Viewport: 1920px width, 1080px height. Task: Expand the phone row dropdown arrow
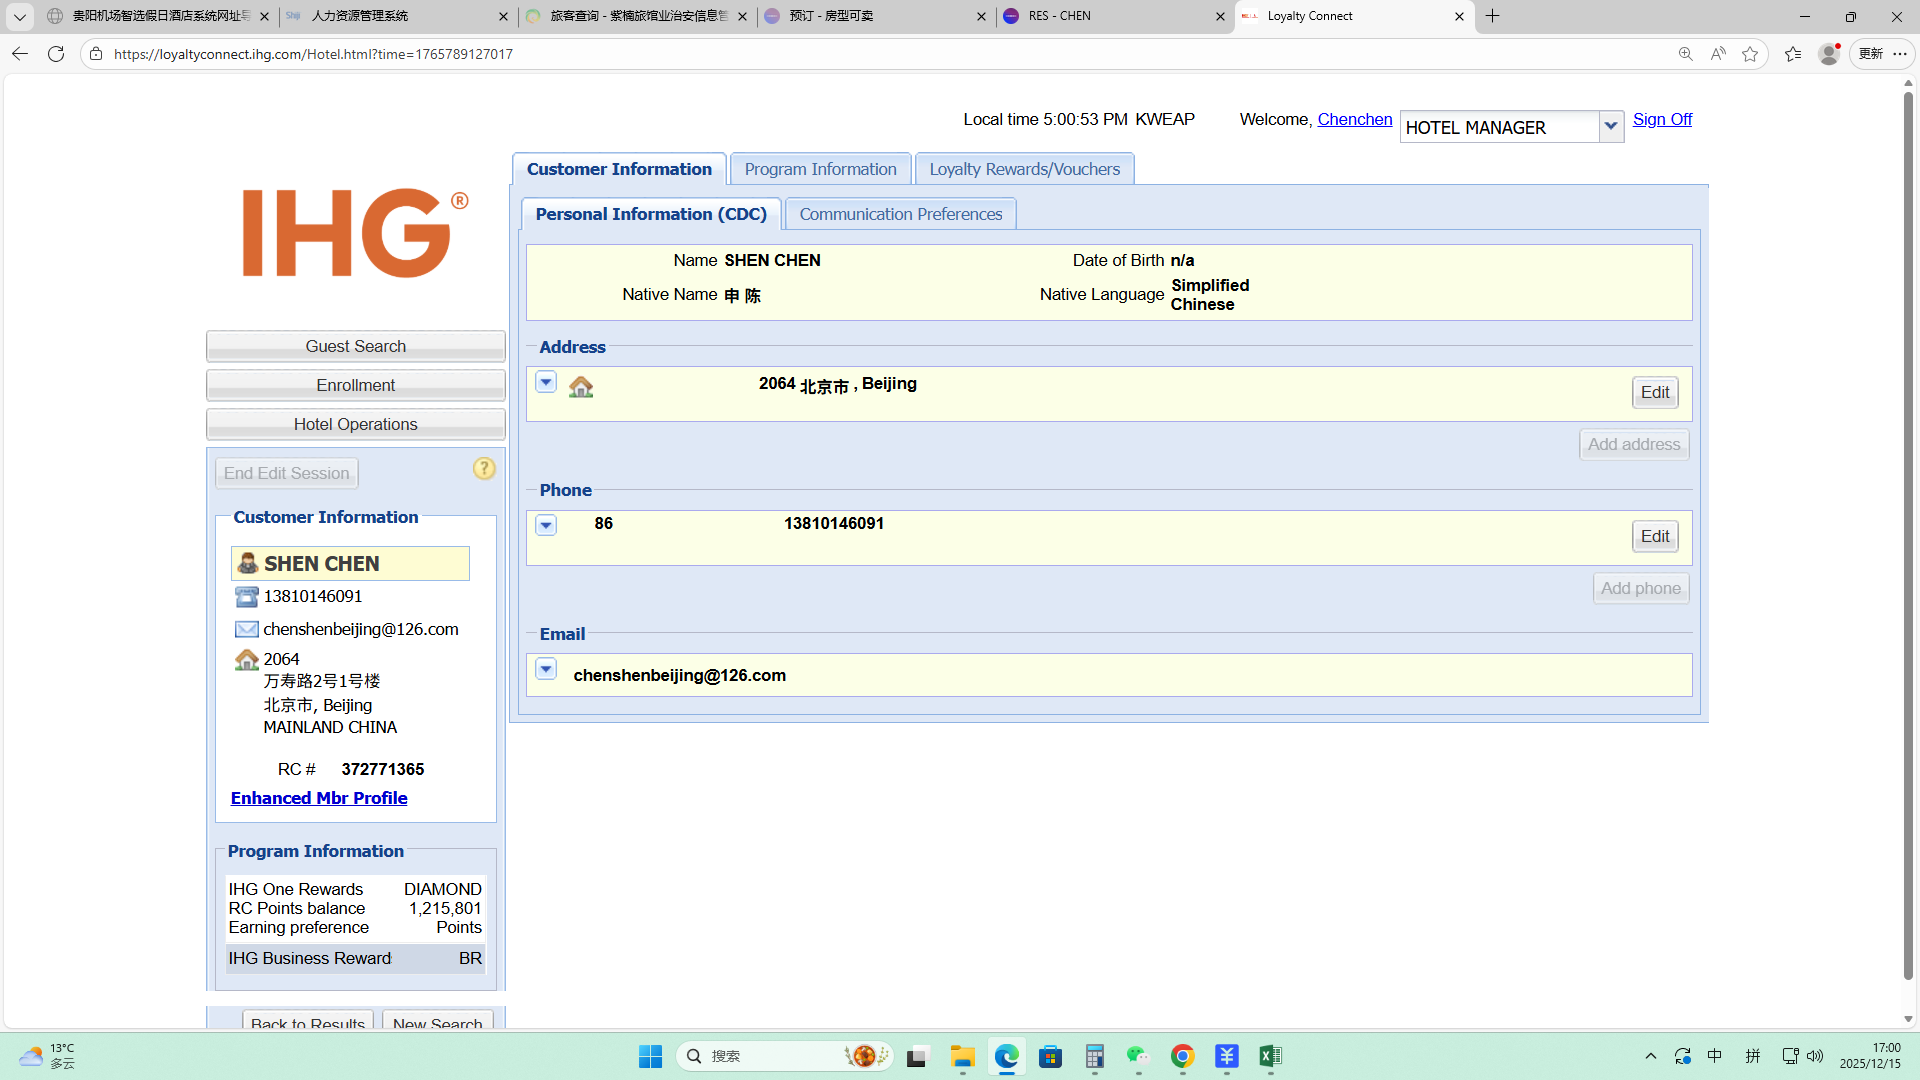tap(546, 525)
